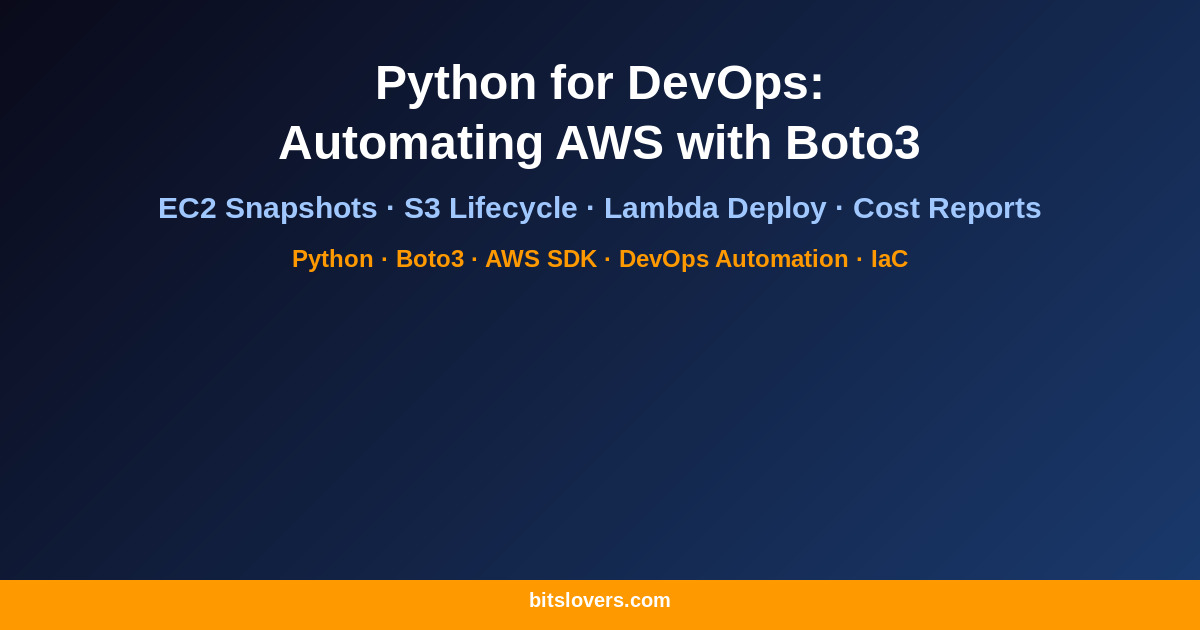Click the IaC keyword tag
The width and height of the screenshot is (1200, 630).
891,259
